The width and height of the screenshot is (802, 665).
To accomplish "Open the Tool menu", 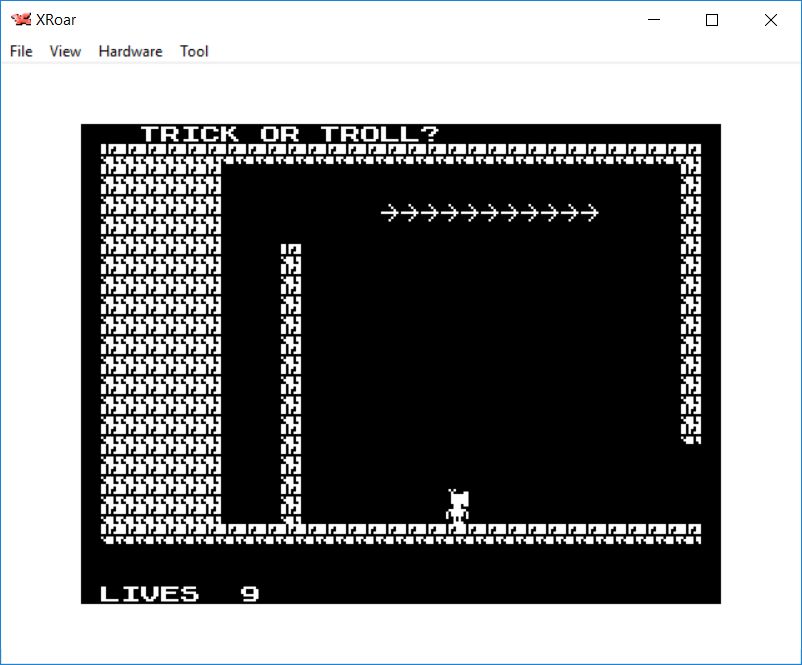I will (194, 51).
